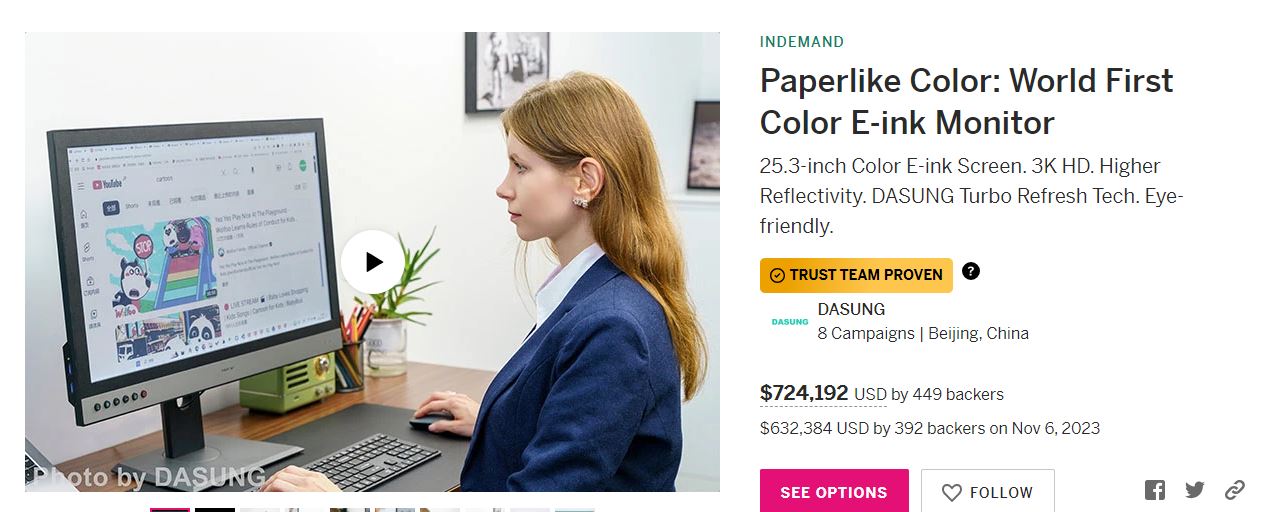Click the $724,192 funding amount
The width and height of the screenshot is (1286, 512).
coord(804,393)
